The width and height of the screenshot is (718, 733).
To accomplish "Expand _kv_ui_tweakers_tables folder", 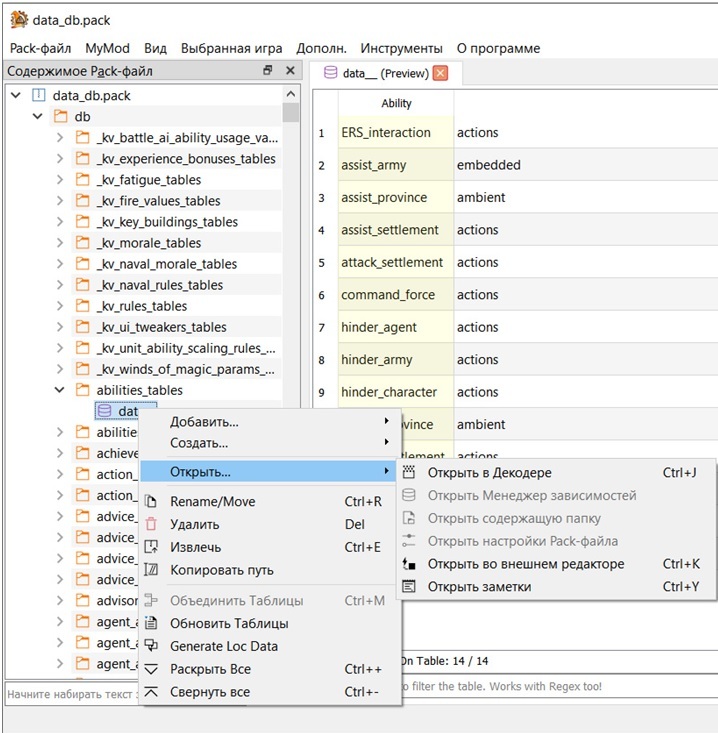I will click(60, 327).
